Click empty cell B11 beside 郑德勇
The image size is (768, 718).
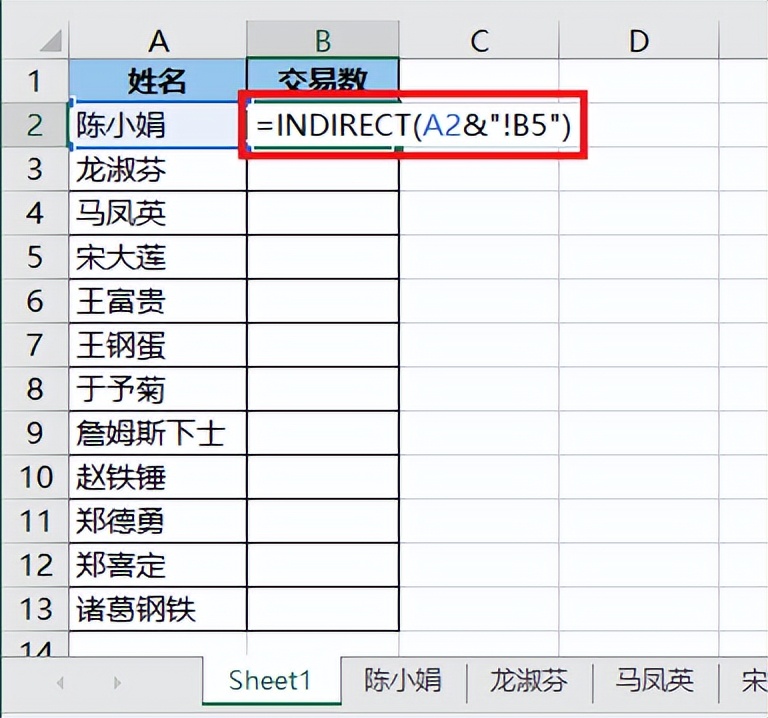pos(323,521)
